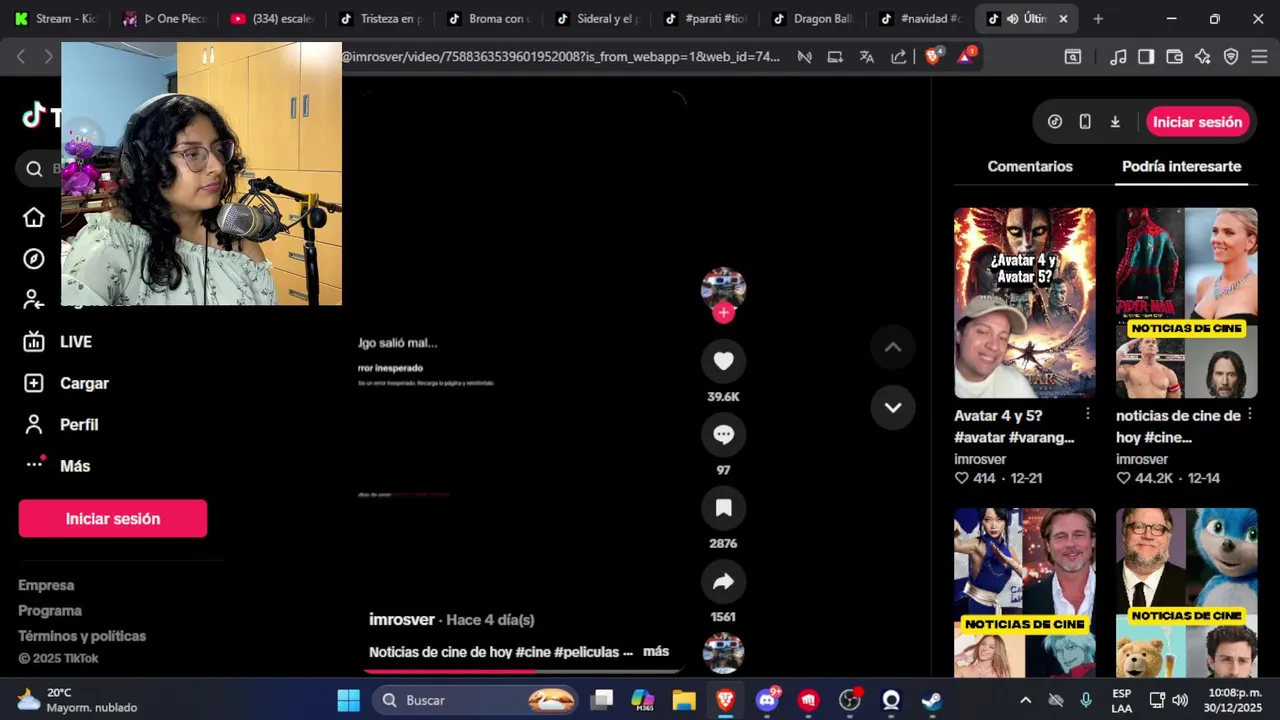Open the Avatar 4 y 5 video thumbnail
This screenshot has height=720, width=1280.
[1024, 303]
